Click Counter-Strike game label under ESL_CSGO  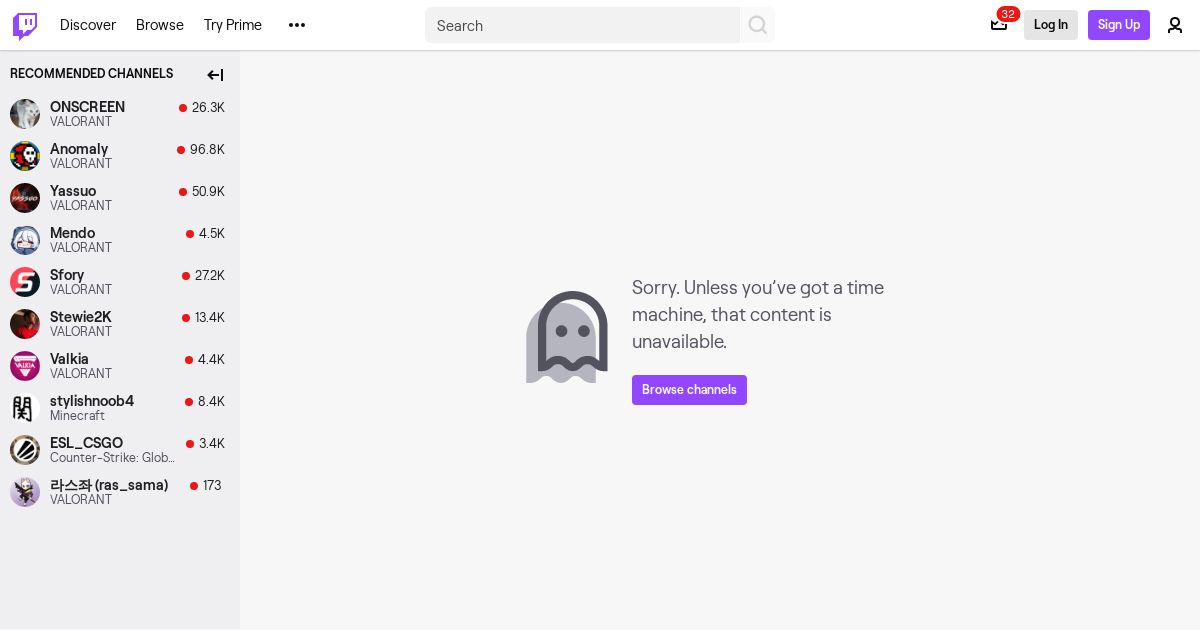[113, 458]
